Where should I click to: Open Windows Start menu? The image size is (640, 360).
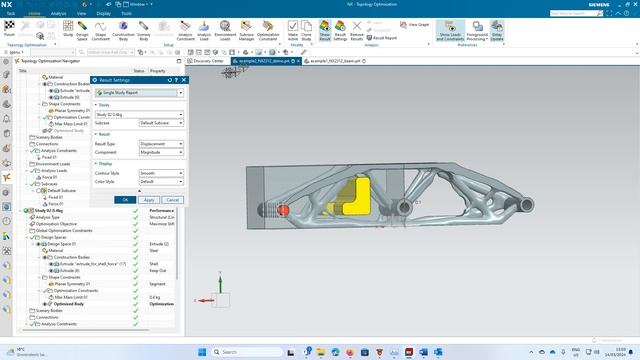(x=202, y=352)
